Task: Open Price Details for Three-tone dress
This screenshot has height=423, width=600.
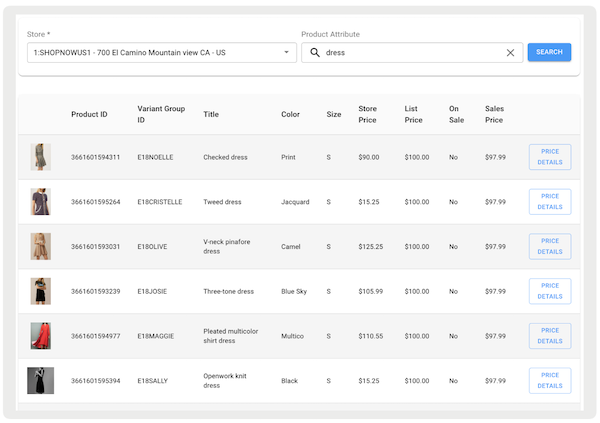Action: click(550, 291)
